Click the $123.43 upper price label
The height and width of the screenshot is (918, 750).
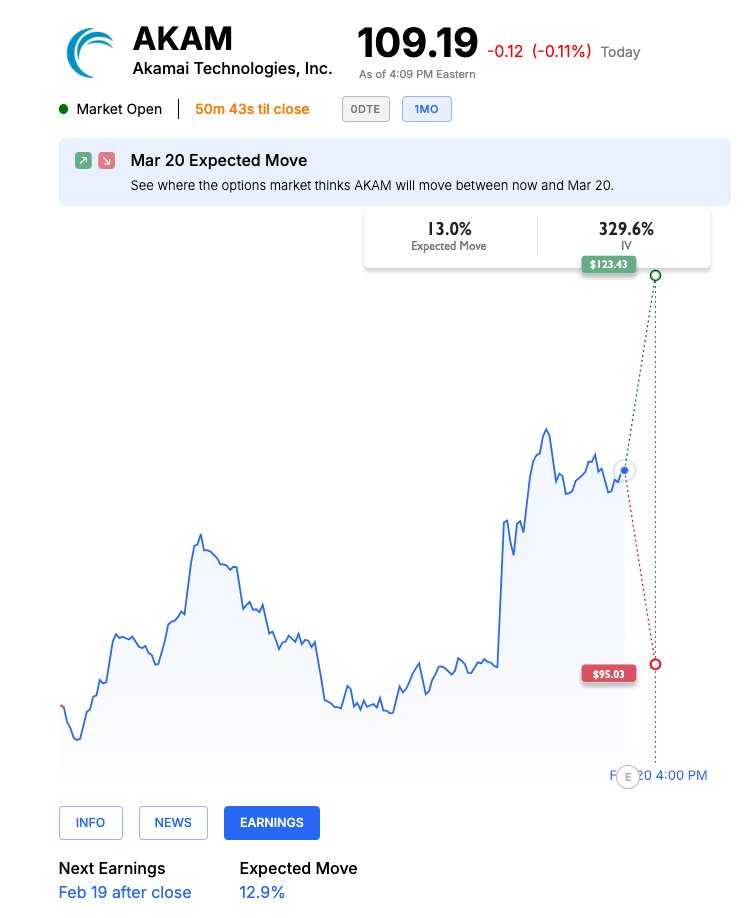608,264
